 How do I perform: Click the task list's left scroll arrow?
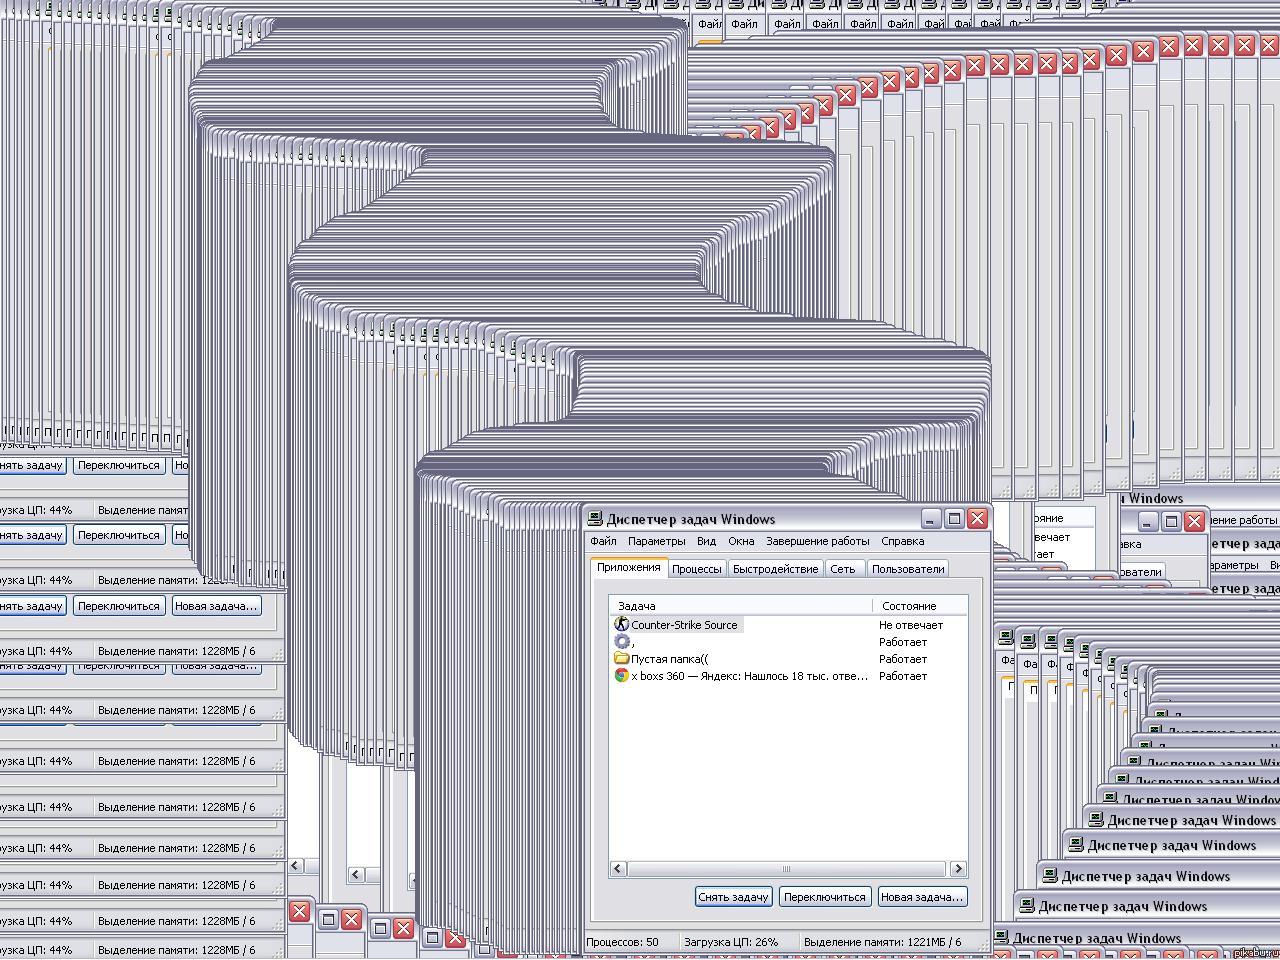pos(618,869)
